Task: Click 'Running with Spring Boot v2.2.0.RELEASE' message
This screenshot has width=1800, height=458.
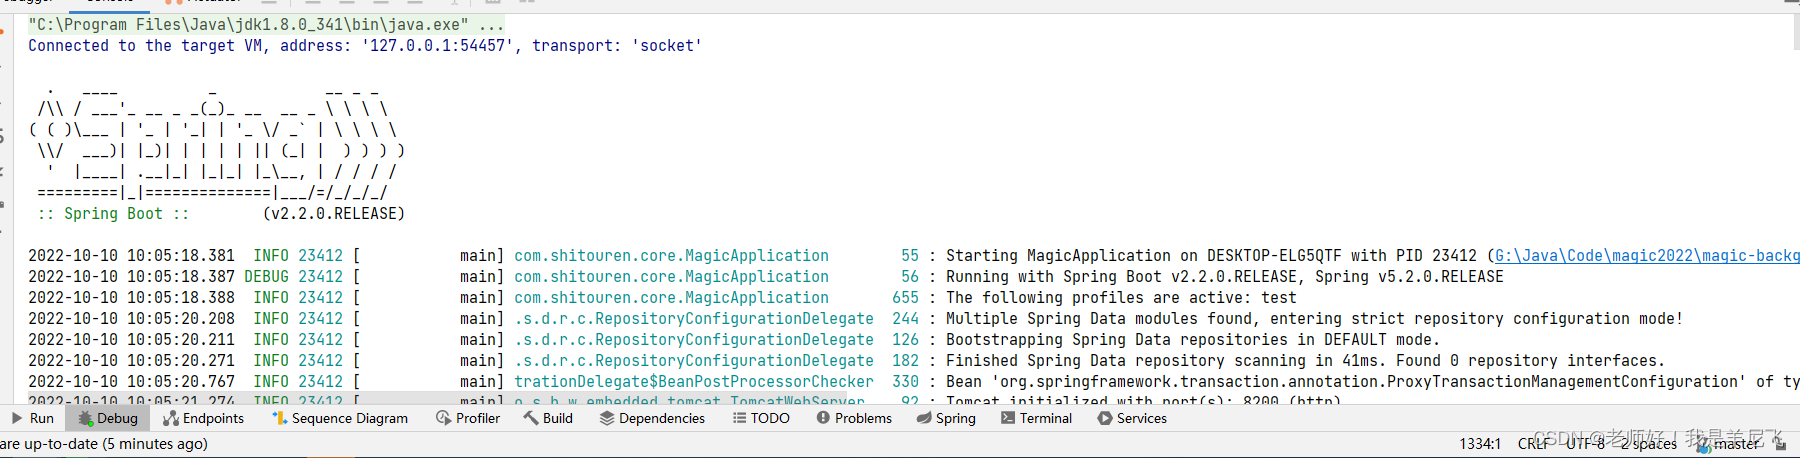Action: 1224,277
